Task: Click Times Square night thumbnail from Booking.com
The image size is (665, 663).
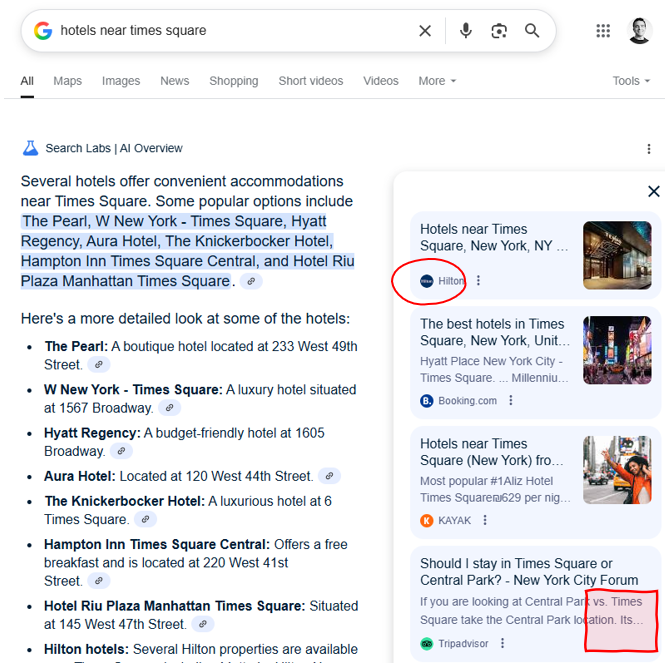Action: click(617, 350)
